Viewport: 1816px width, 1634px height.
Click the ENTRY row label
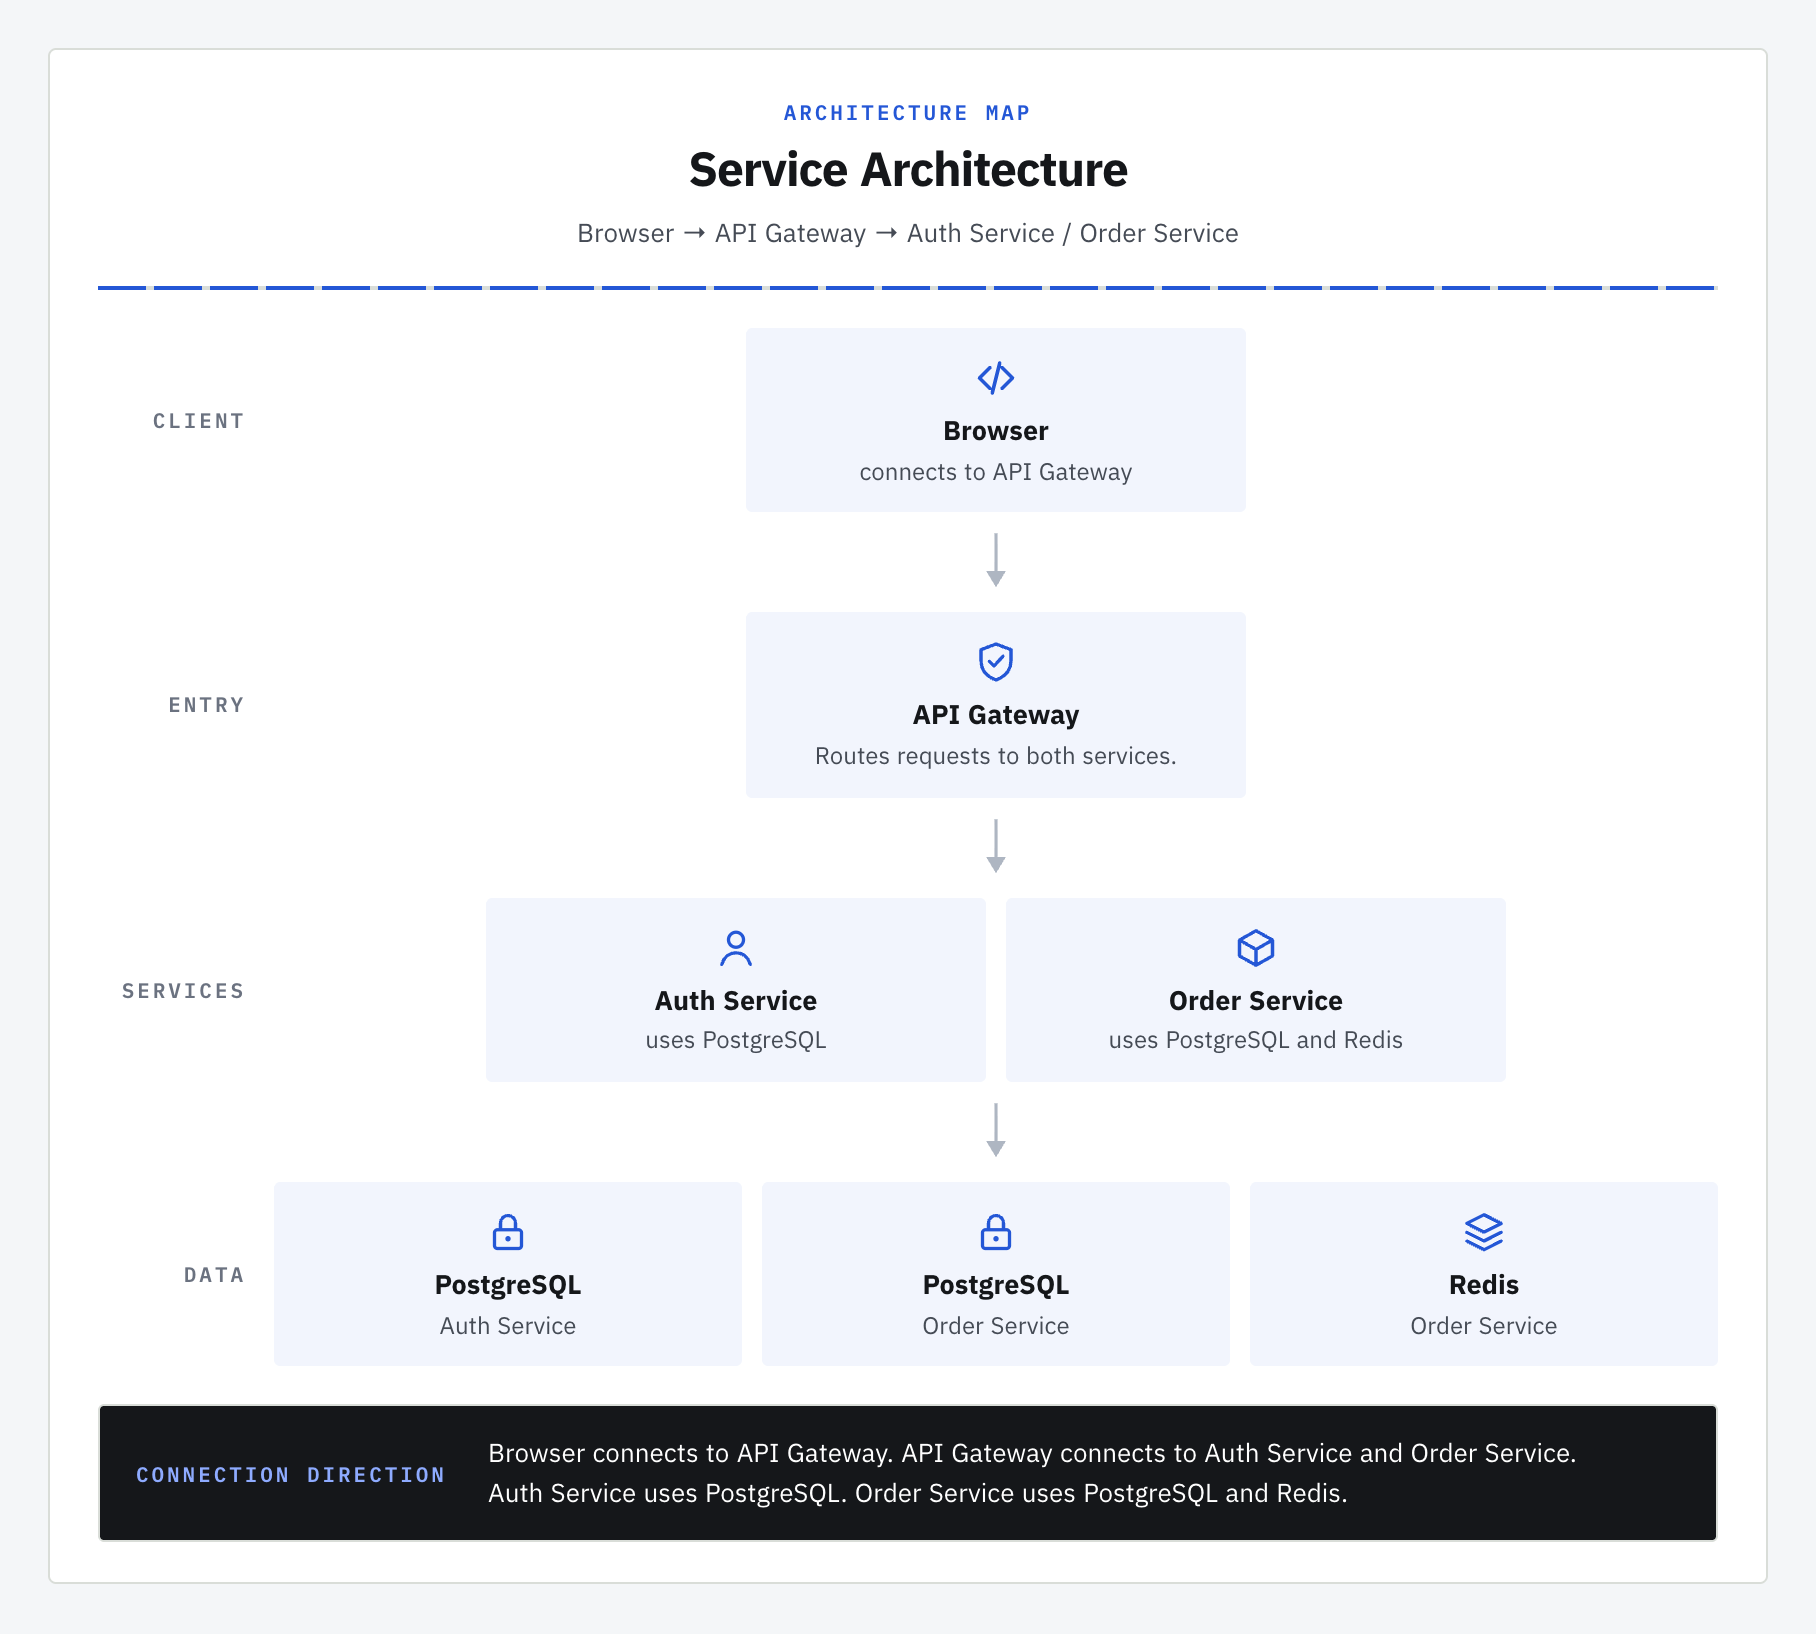pyautogui.click(x=207, y=705)
